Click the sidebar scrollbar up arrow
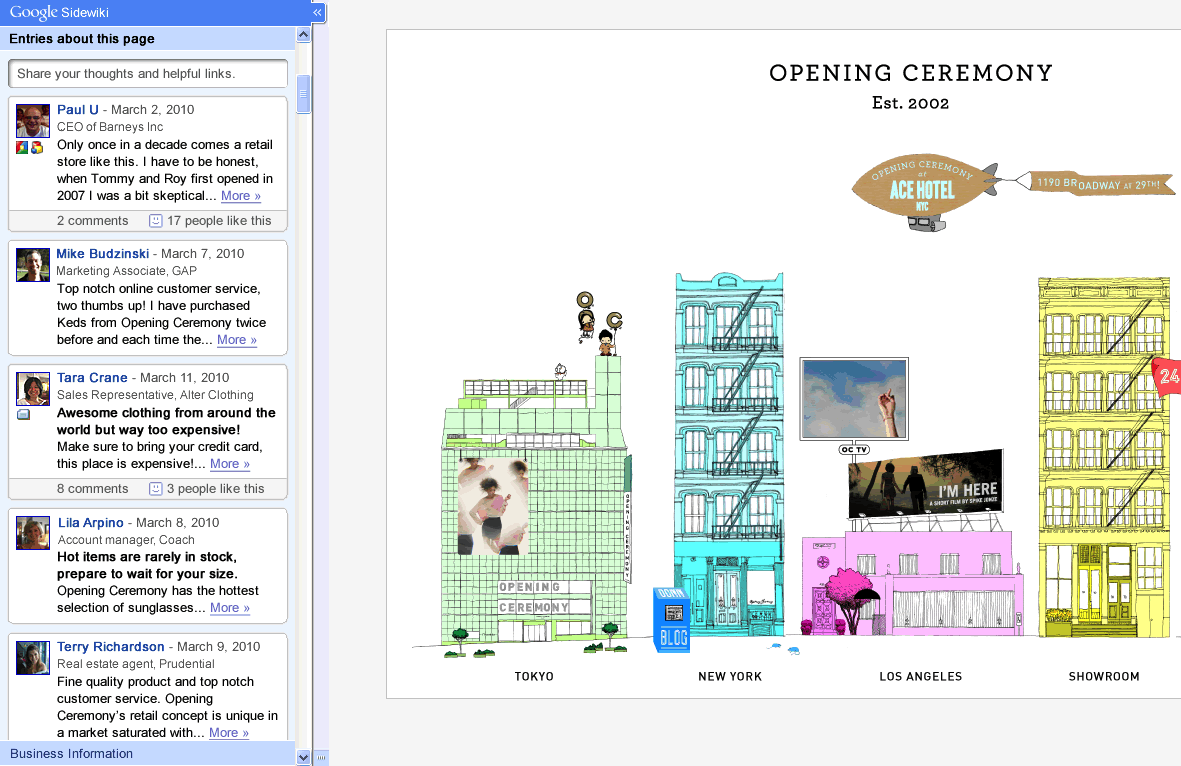Image resolution: width=1181 pixels, height=766 pixels. 304,34
